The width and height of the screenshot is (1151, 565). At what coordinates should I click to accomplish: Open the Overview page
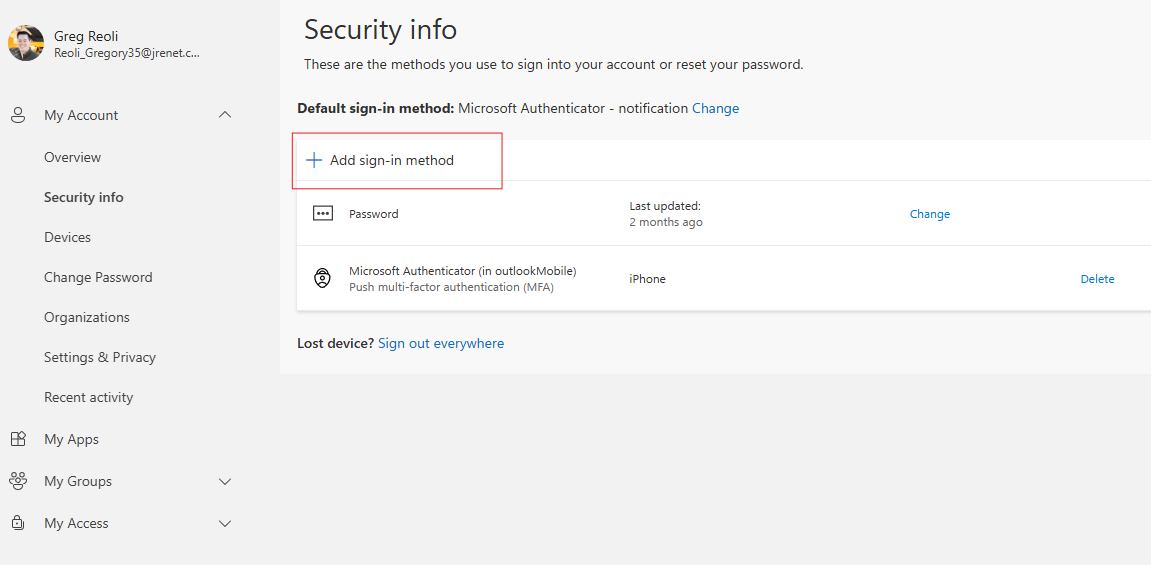point(72,157)
